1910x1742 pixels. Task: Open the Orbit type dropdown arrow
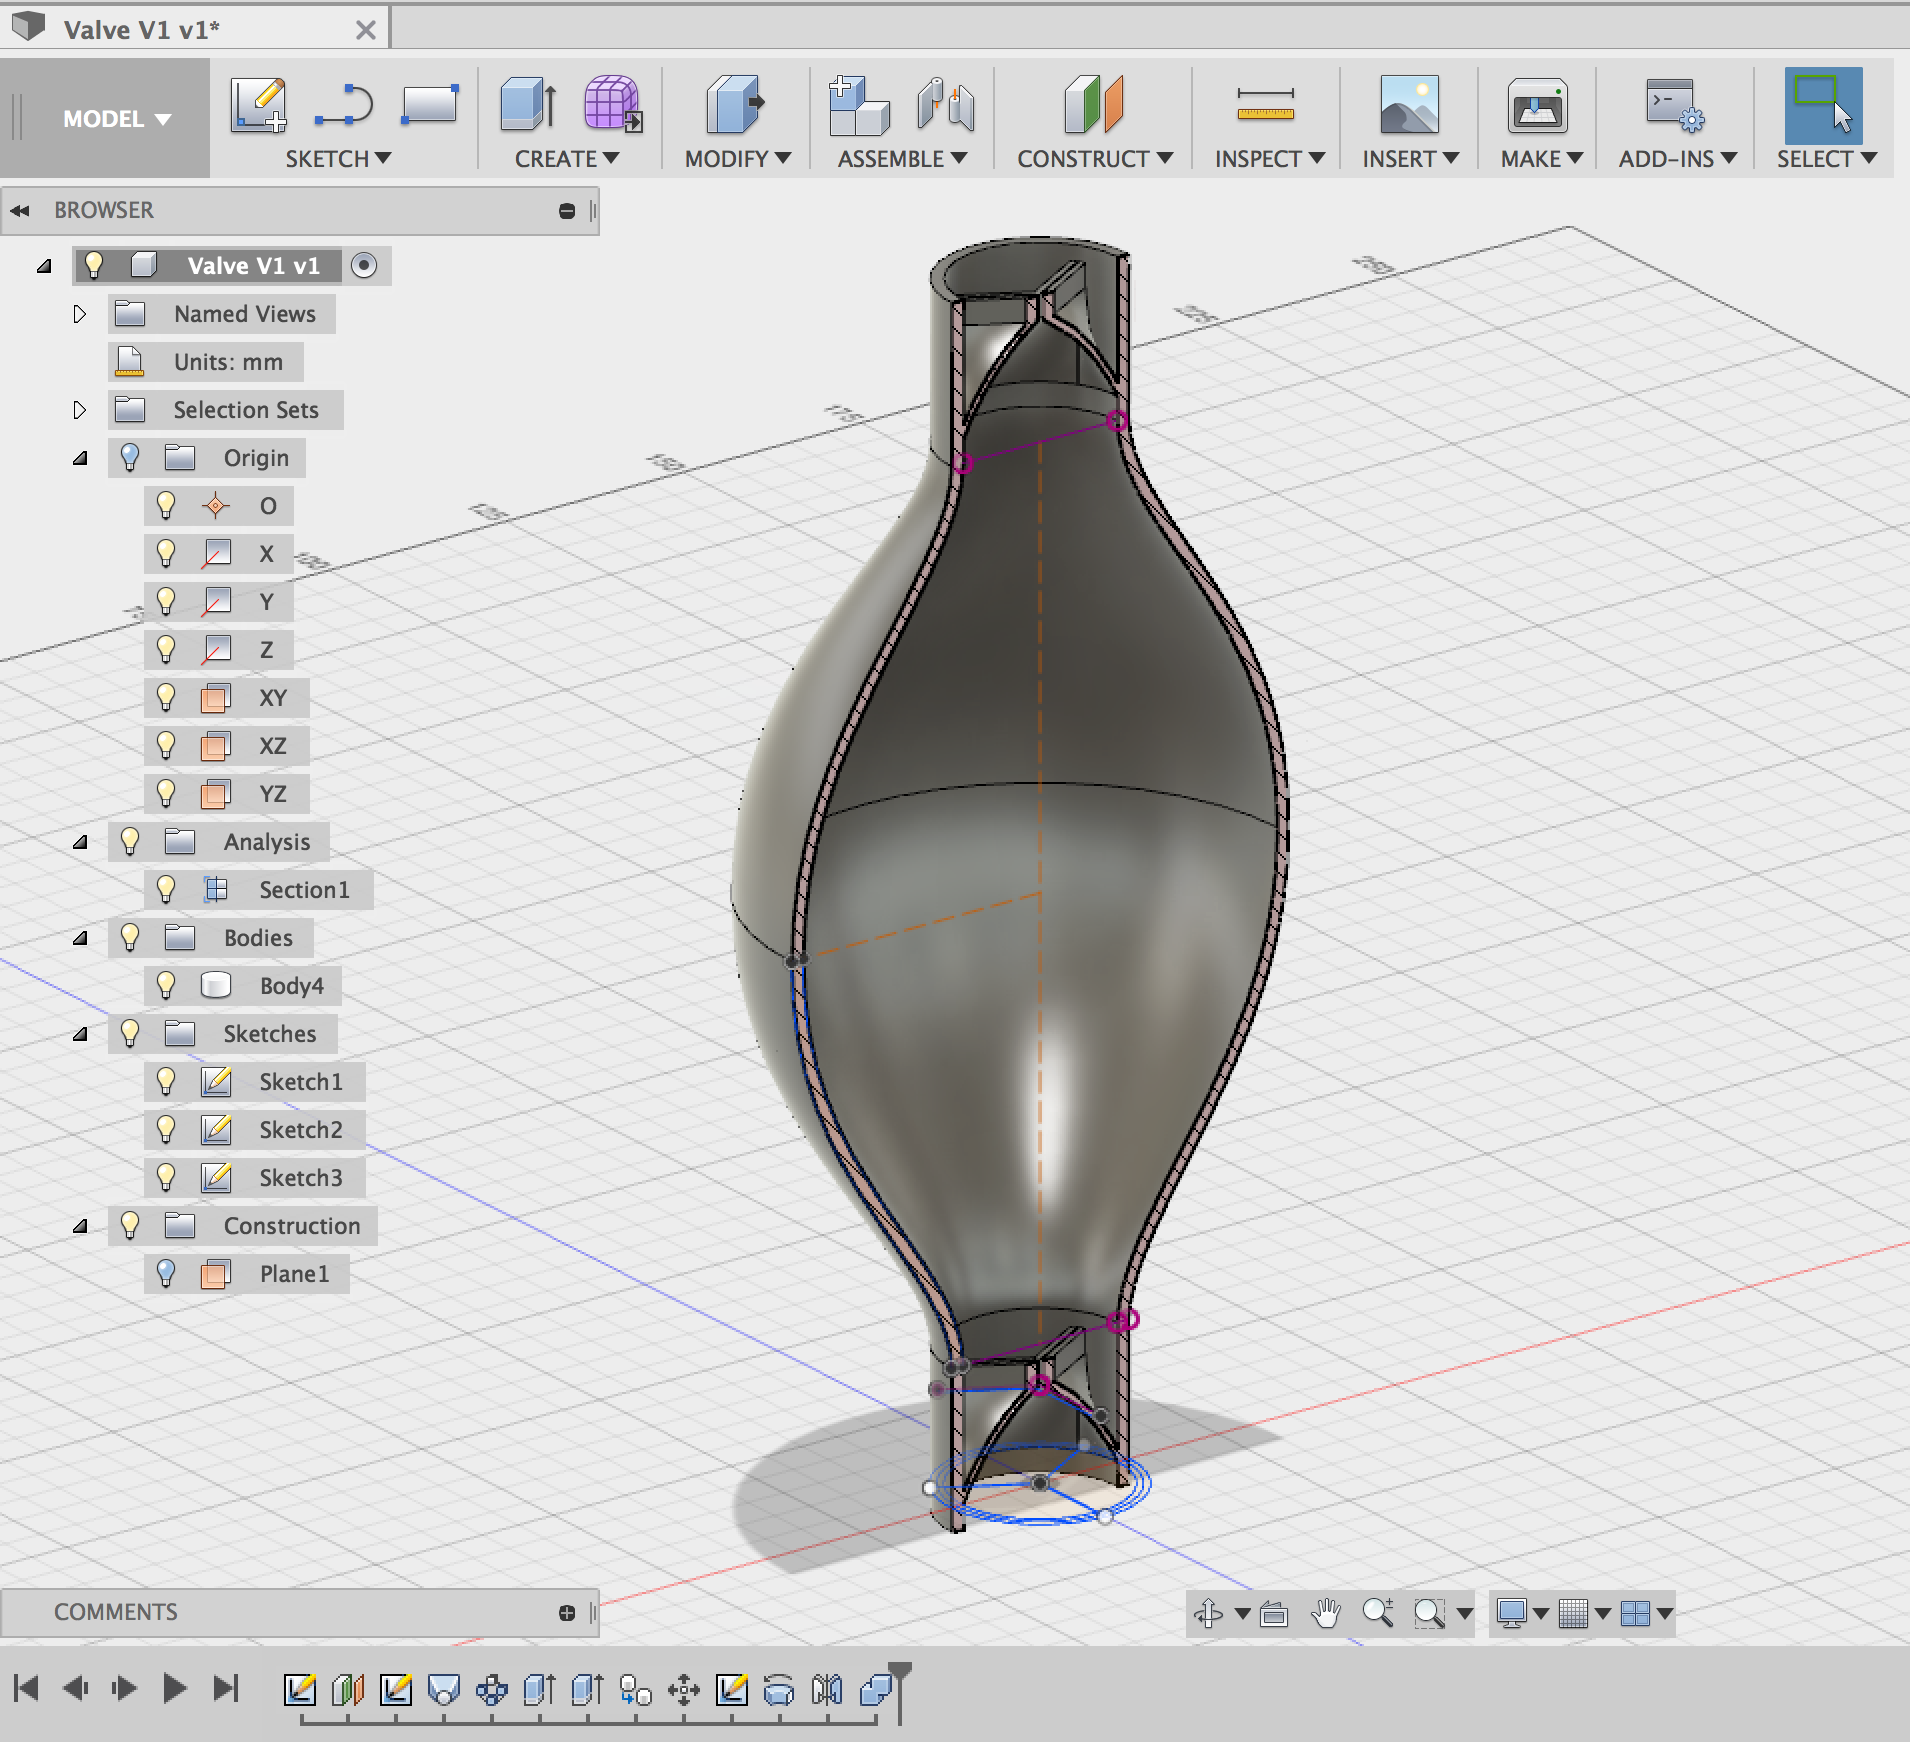1242,1613
